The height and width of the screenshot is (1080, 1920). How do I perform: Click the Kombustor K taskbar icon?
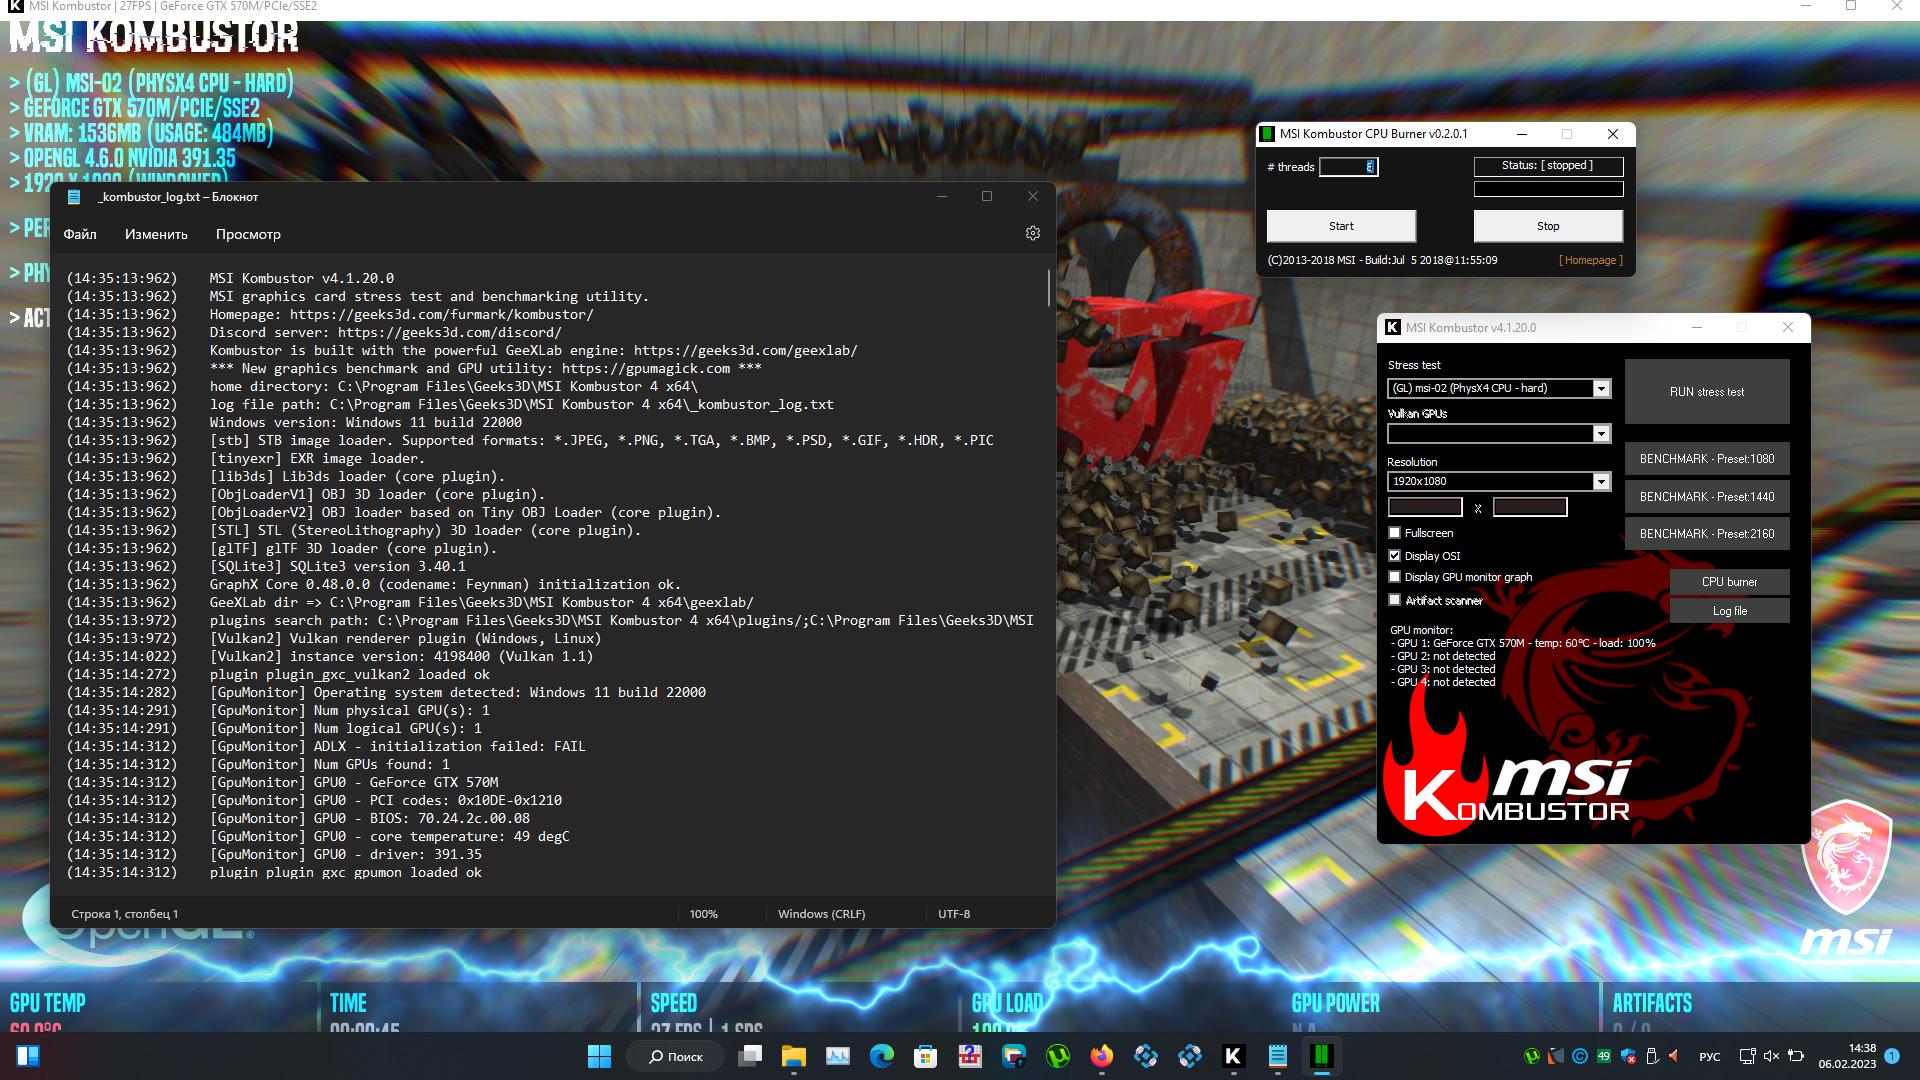pos(1233,1056)
